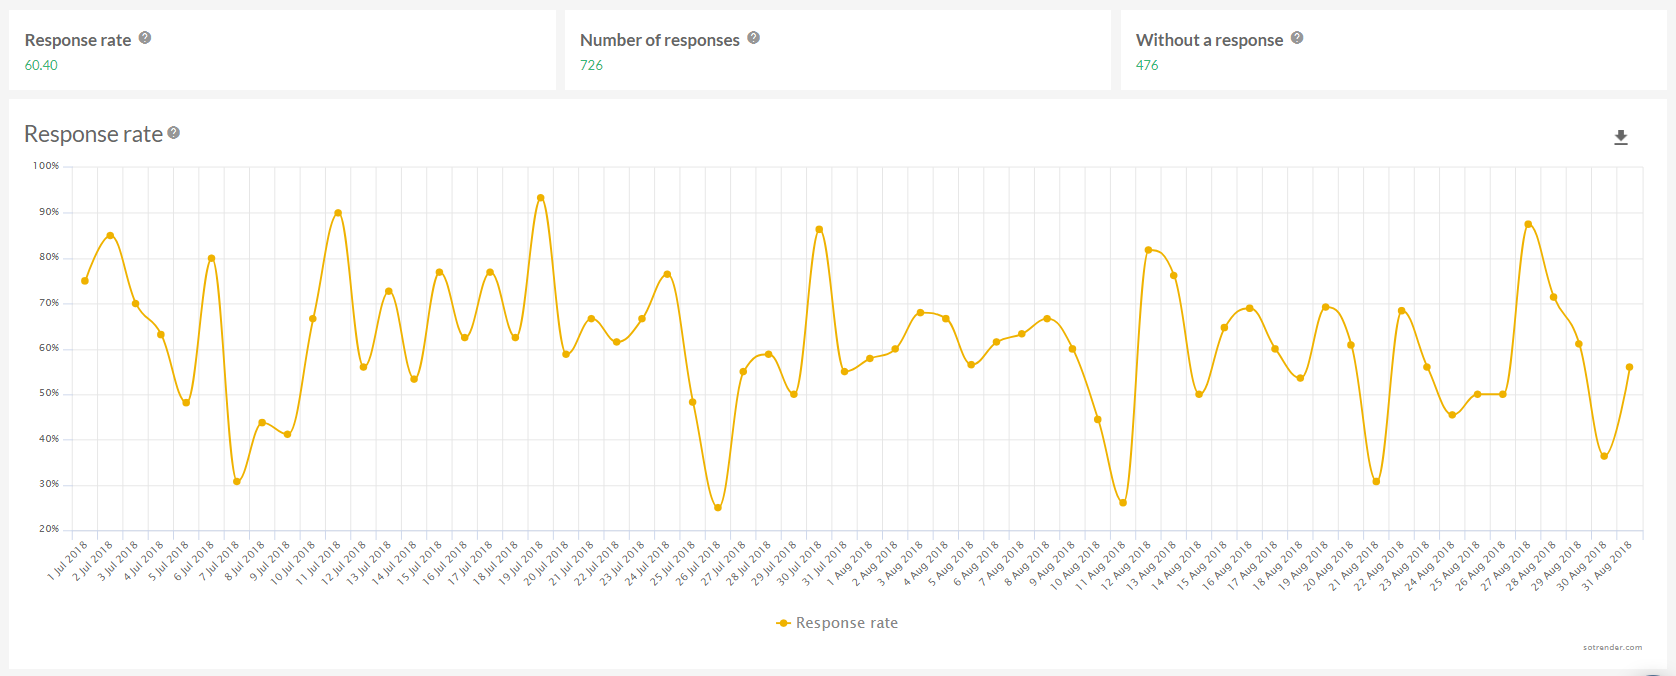This screenshot has height=676, width=1676.
Task: Click the 1 Jul 2018 data point
Action: [x=85, y=281]
